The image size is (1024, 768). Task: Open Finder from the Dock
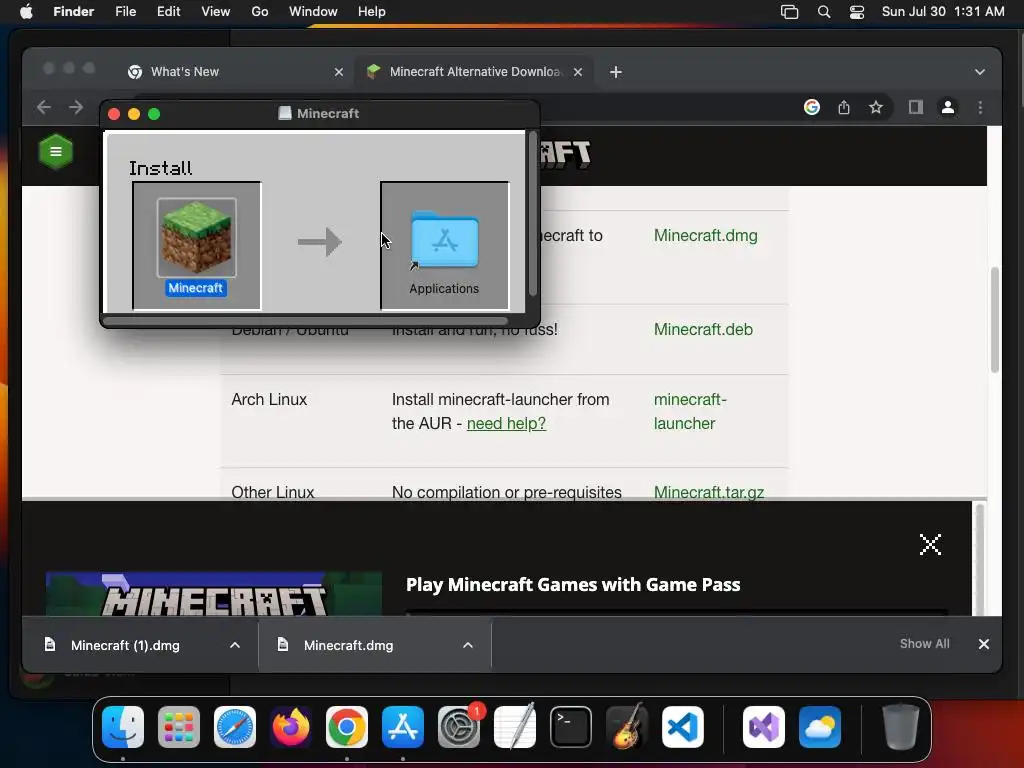pyautogui.click(x=123, y=727)
